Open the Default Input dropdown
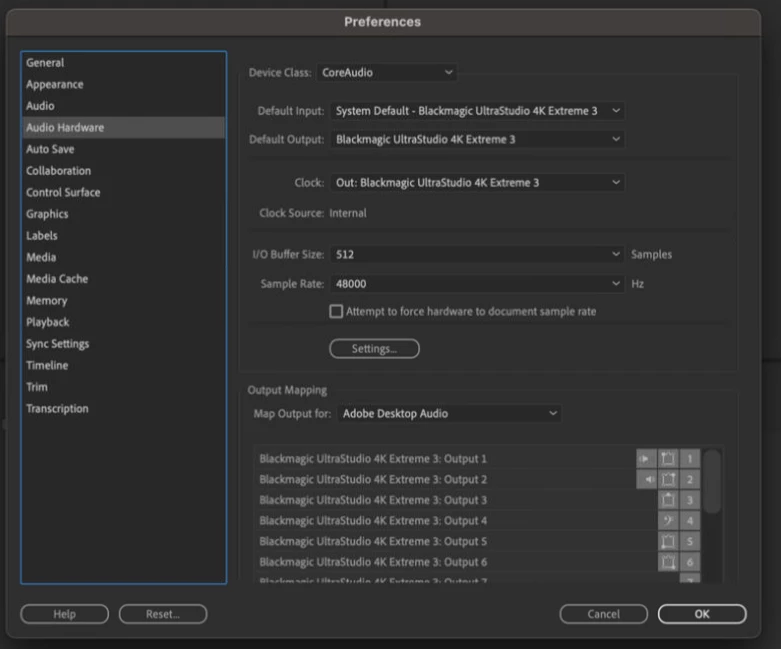This screenshot has width=781, height=649. [477, 111]
